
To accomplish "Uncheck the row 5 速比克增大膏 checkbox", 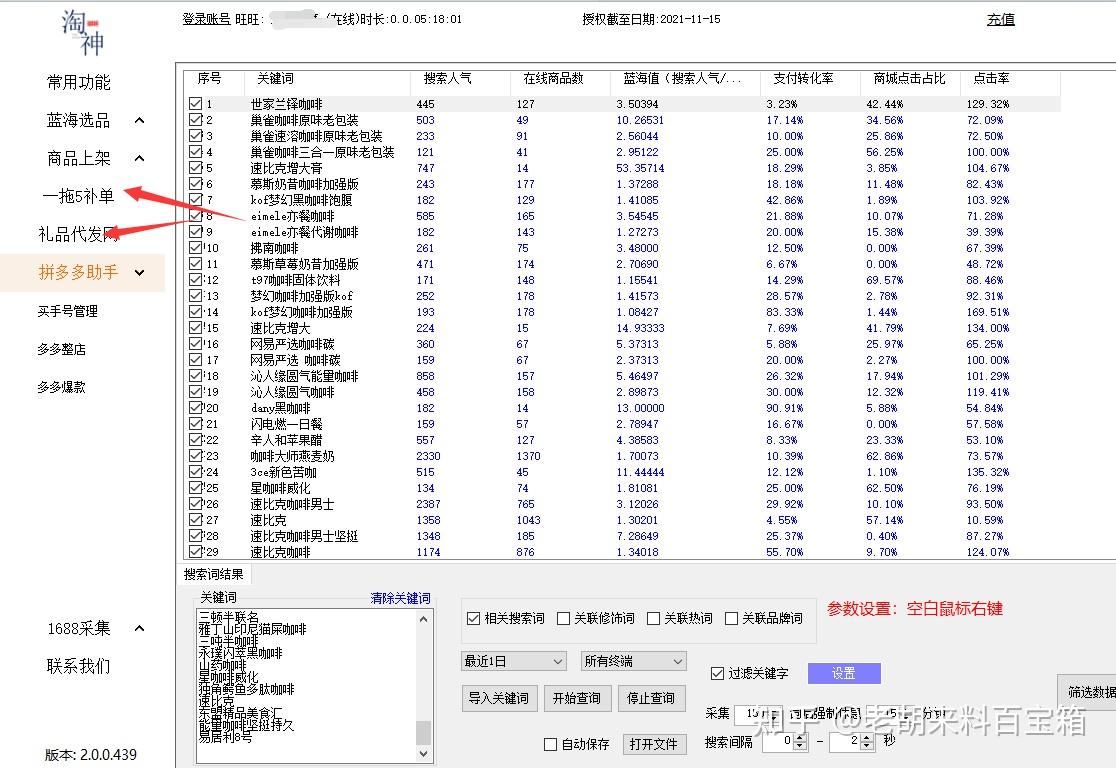I will coord(196,167).
